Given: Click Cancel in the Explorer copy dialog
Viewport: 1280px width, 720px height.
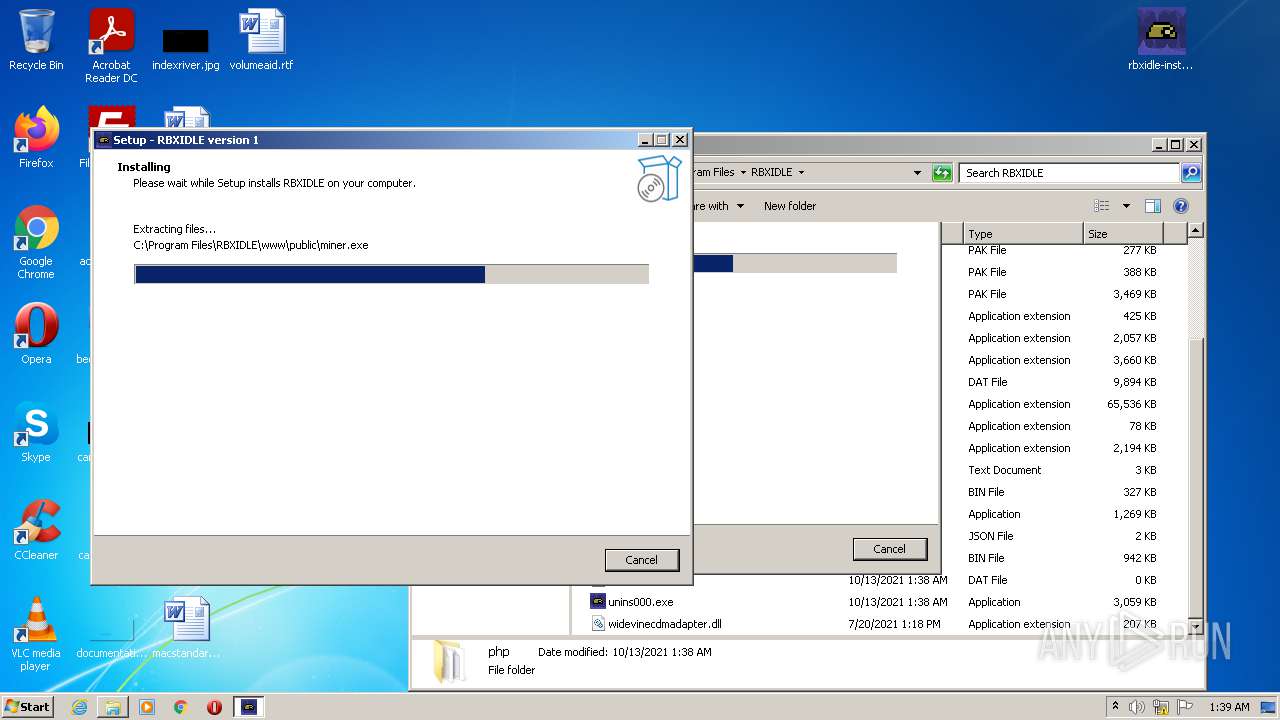Looking at the screenshot, I should [889, 549].
